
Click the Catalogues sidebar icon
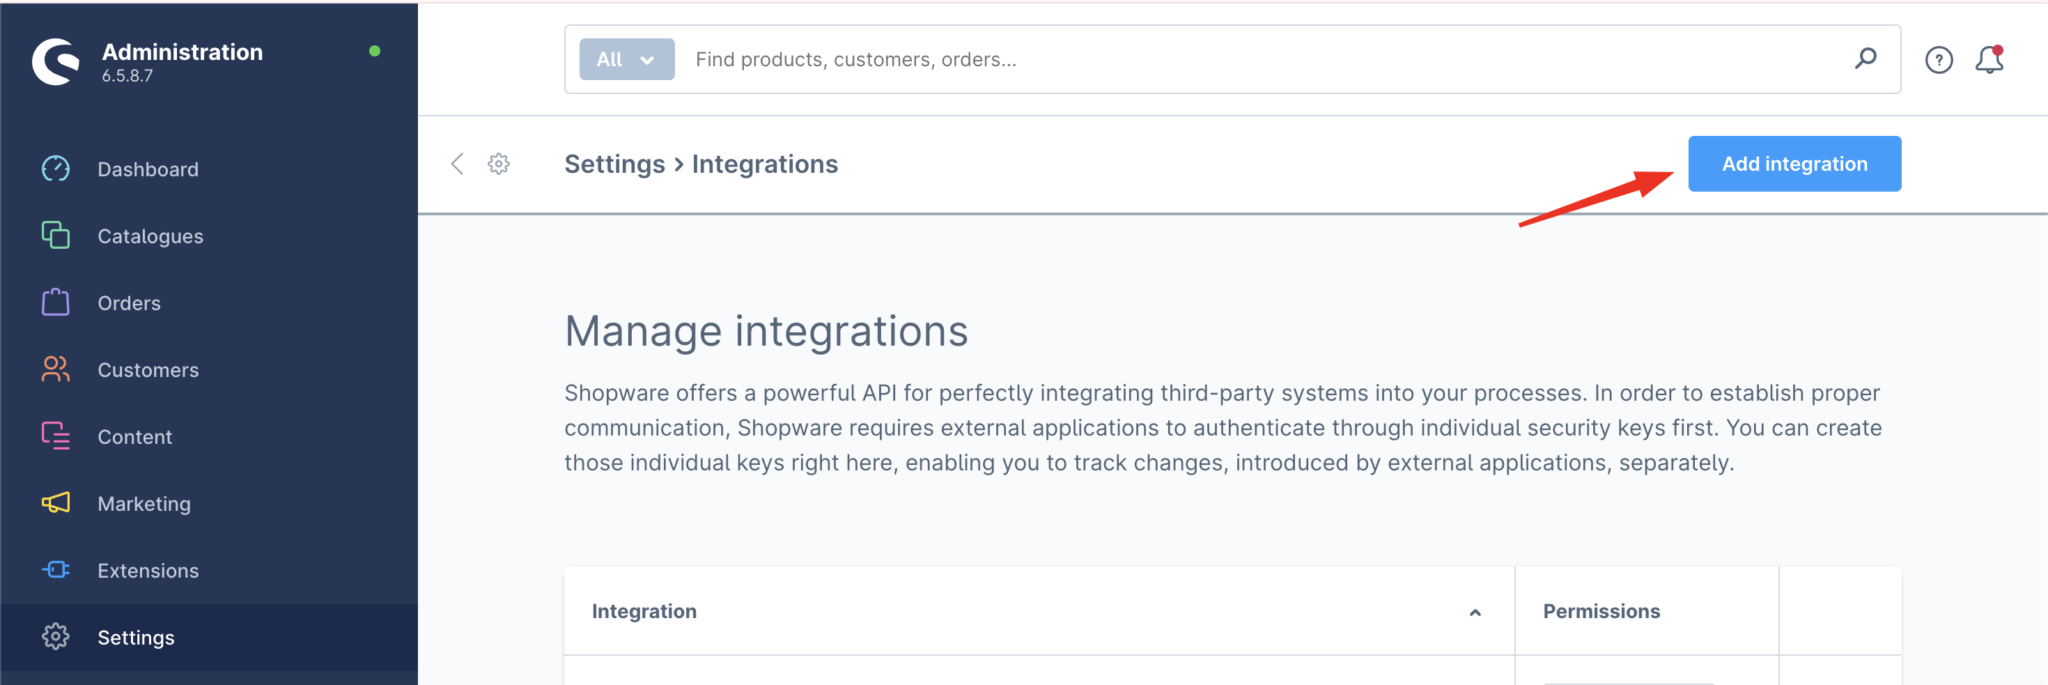click(56, 235)
